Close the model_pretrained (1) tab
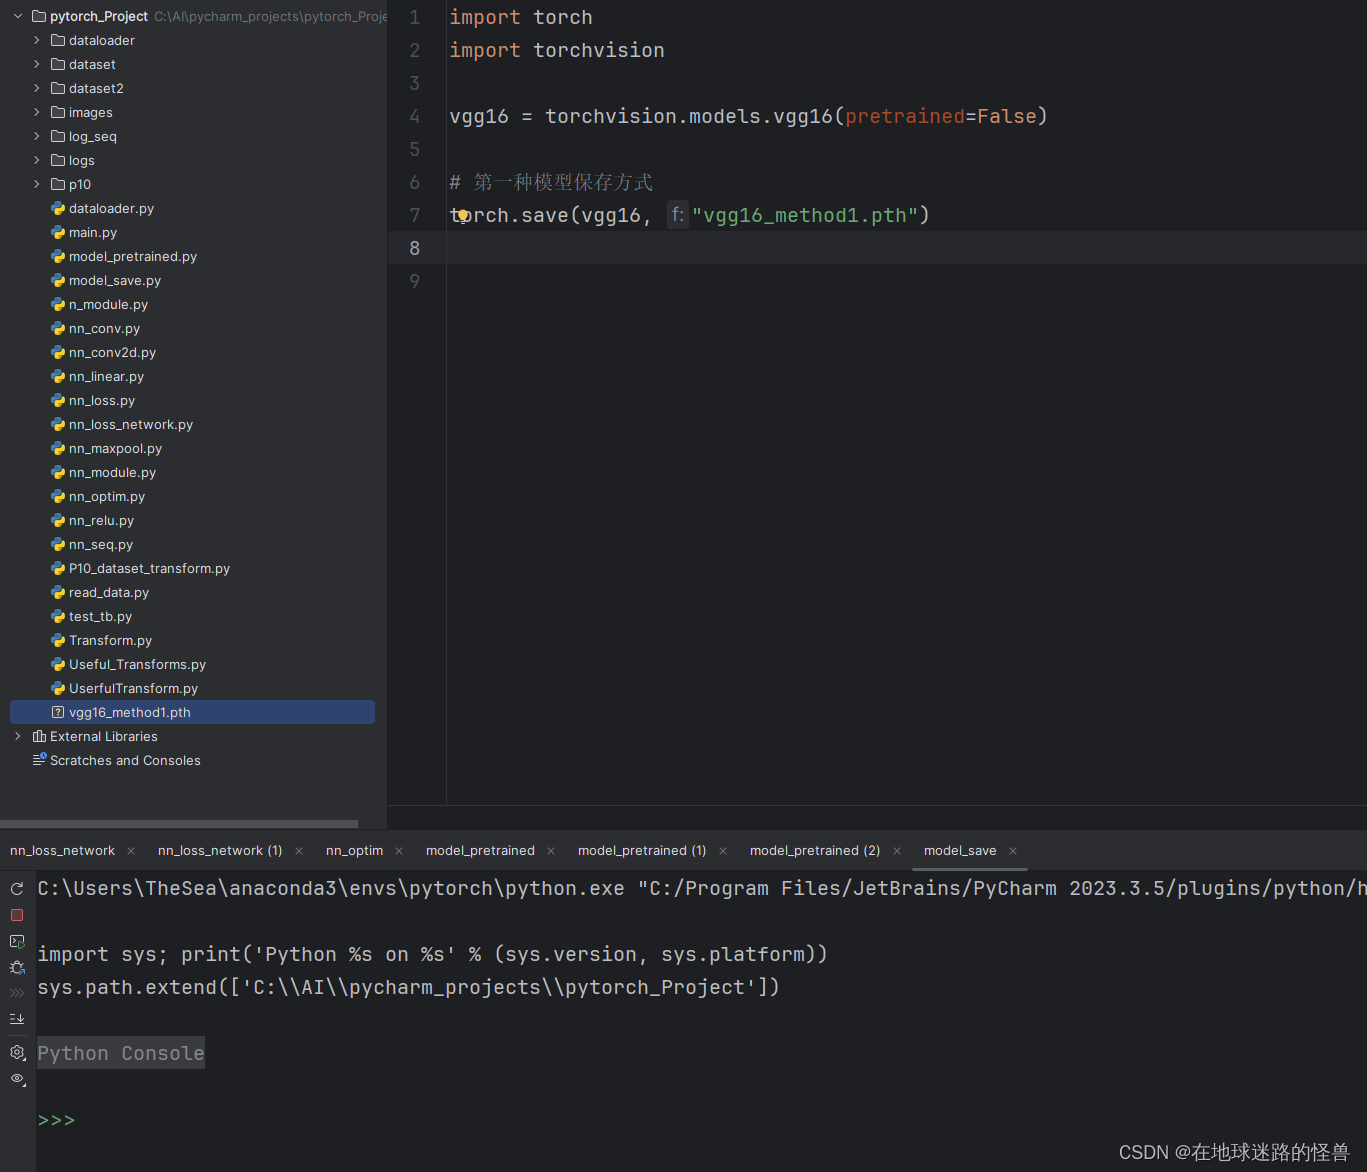Screen dimensions: 1367x1172 723,851
